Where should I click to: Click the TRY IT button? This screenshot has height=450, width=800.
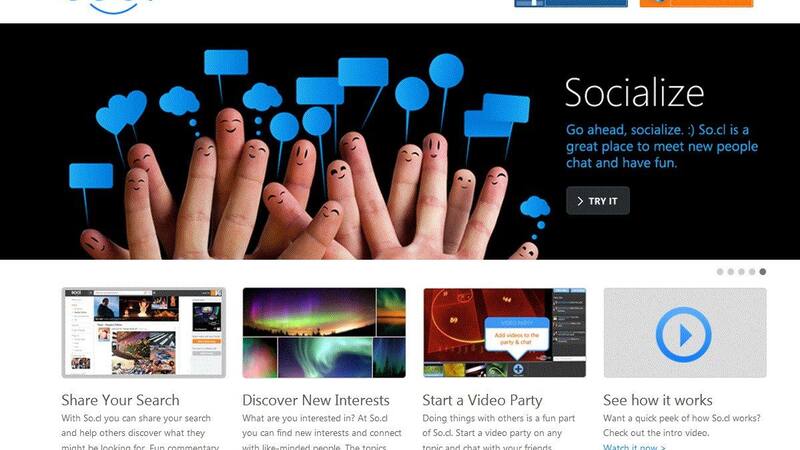coord(598,201)
